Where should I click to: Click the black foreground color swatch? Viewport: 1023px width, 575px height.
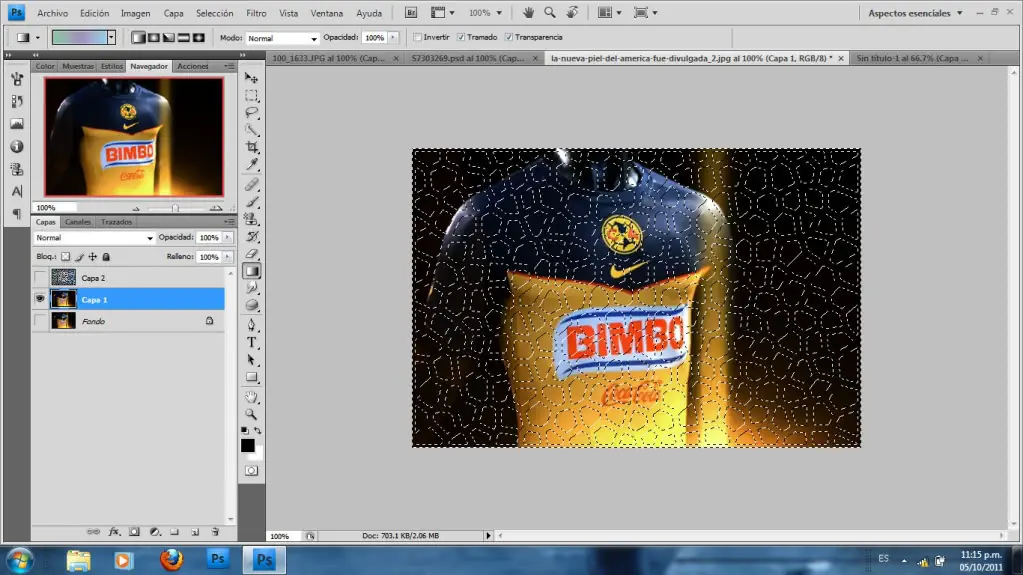pos(247,445)
